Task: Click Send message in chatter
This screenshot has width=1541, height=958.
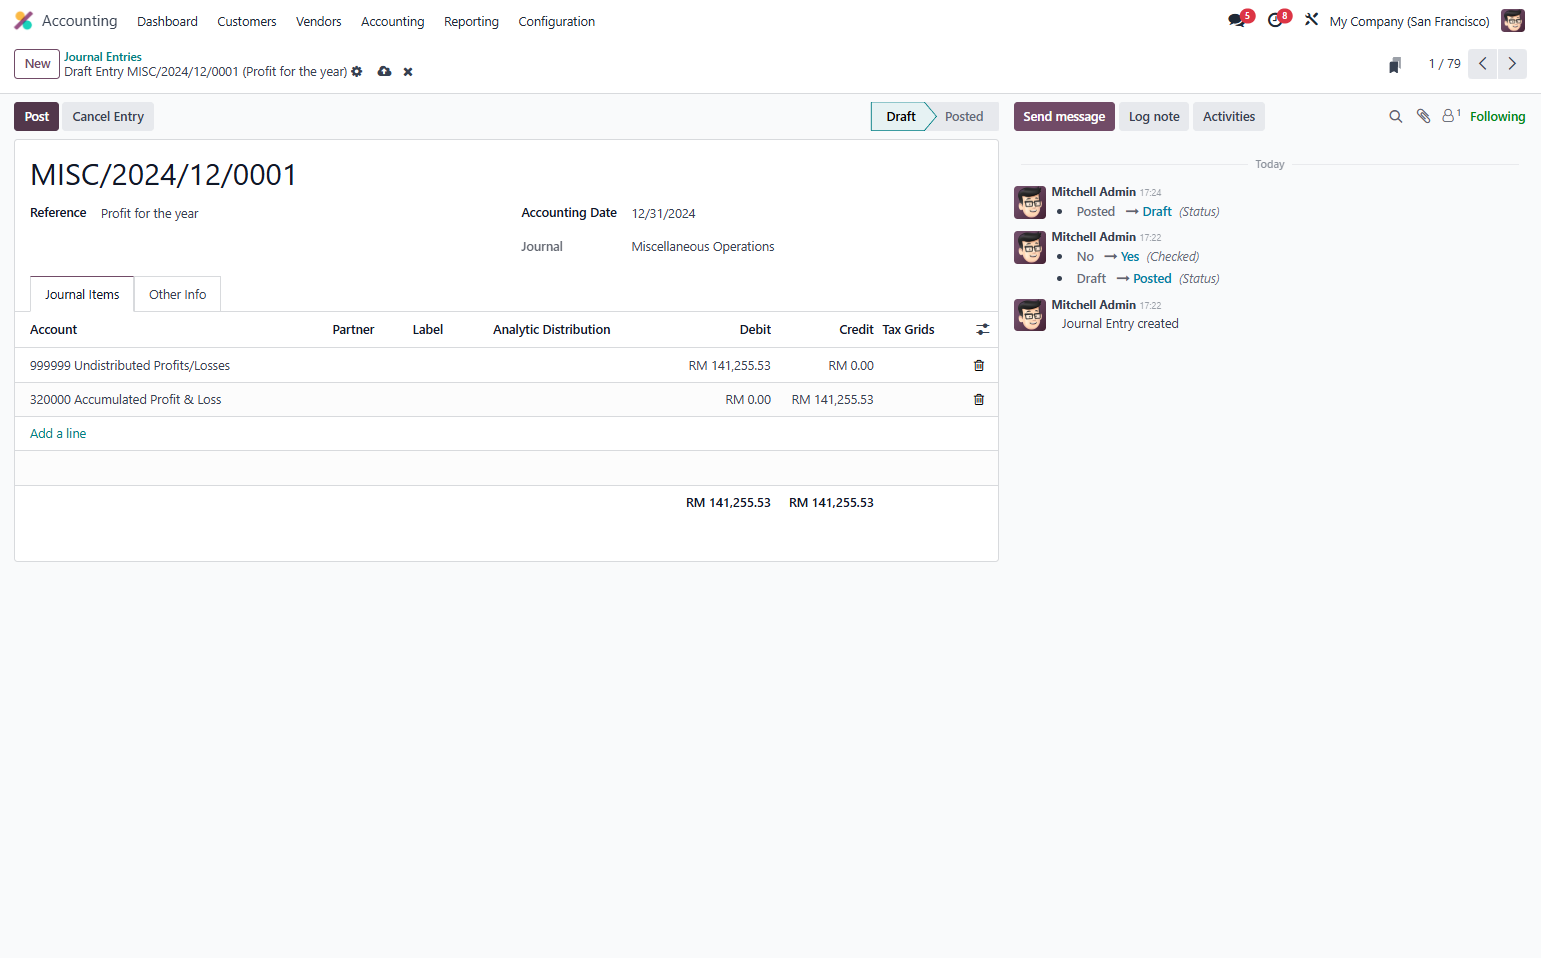Action: click(1064, 117)
